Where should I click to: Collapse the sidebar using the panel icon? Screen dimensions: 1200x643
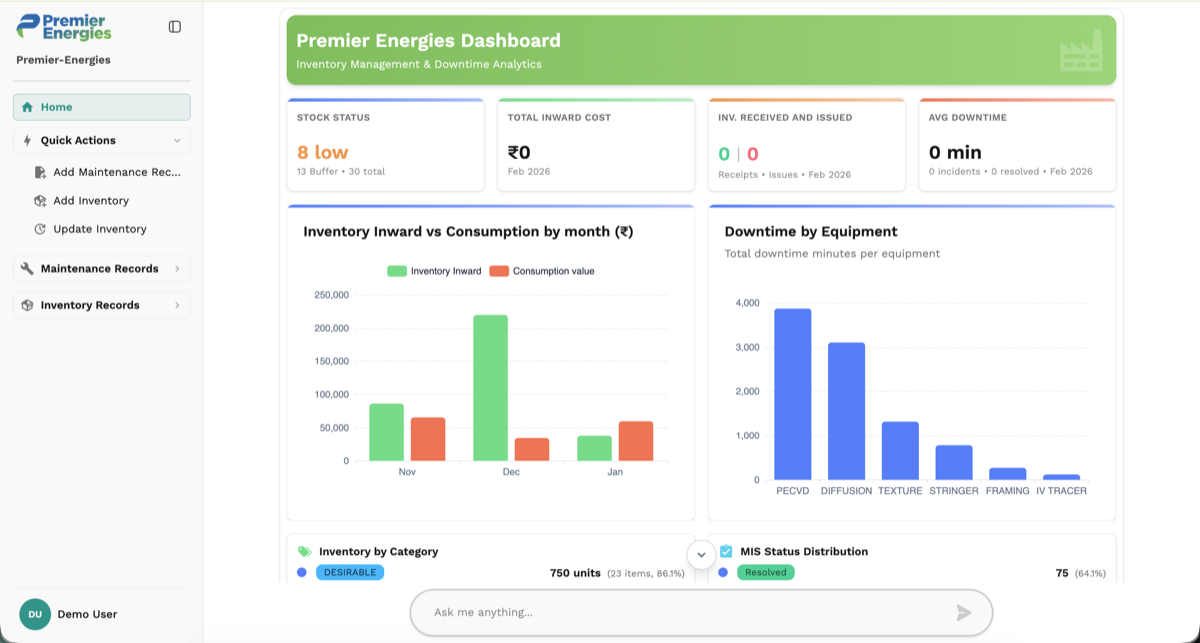[x=175, y=27]
